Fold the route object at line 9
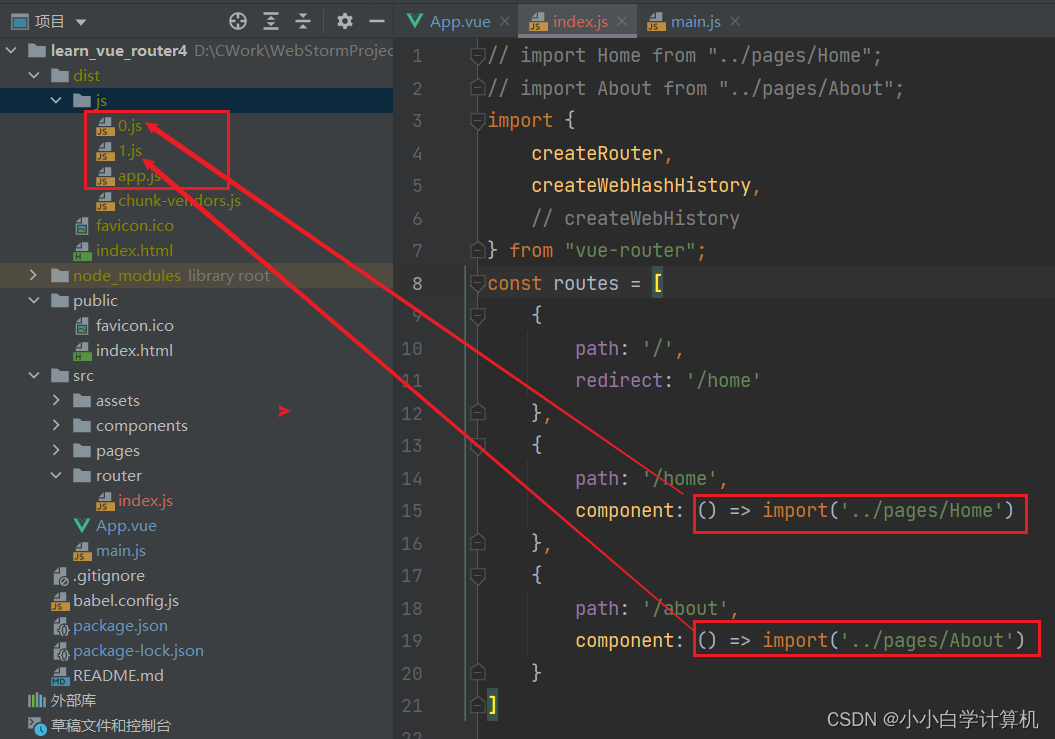1055x739 pixels. 478,315
